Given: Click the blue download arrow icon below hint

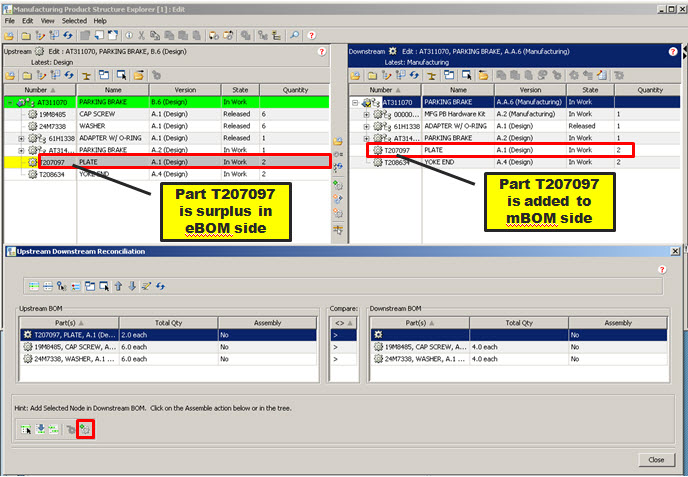Looking at the screenshot, I should pos(40,429).
